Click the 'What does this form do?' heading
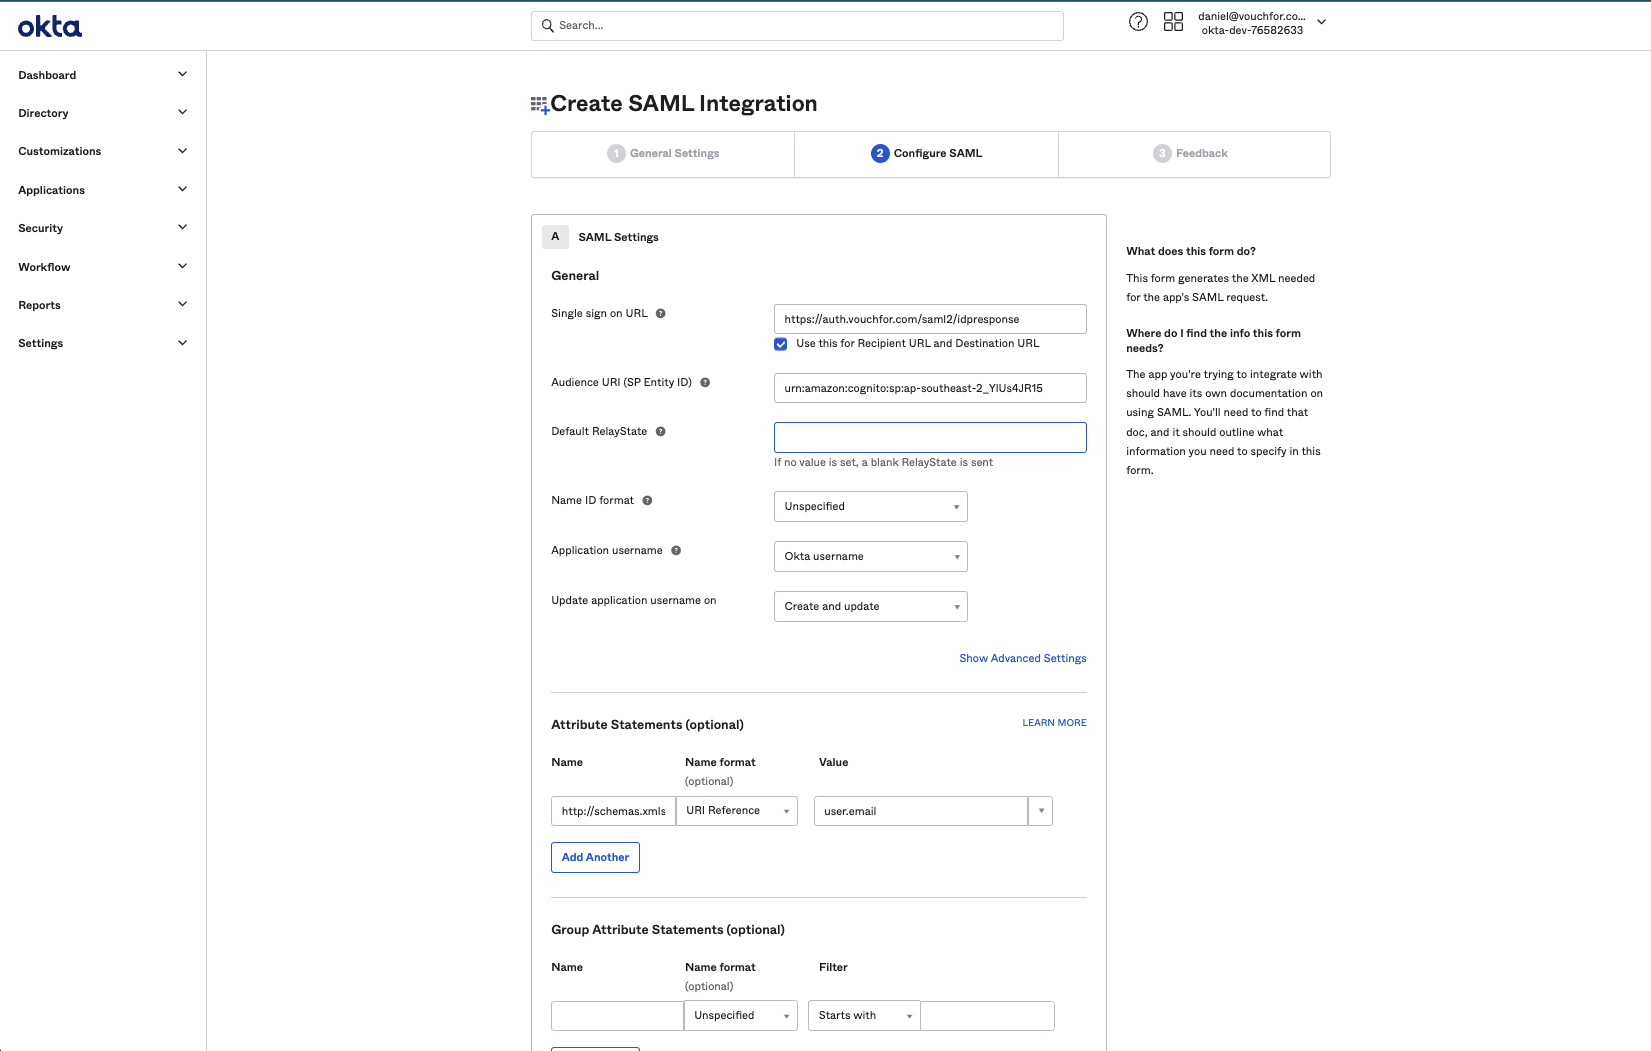This screenshot has height=1051, width=1651. tap(1191, 252)
